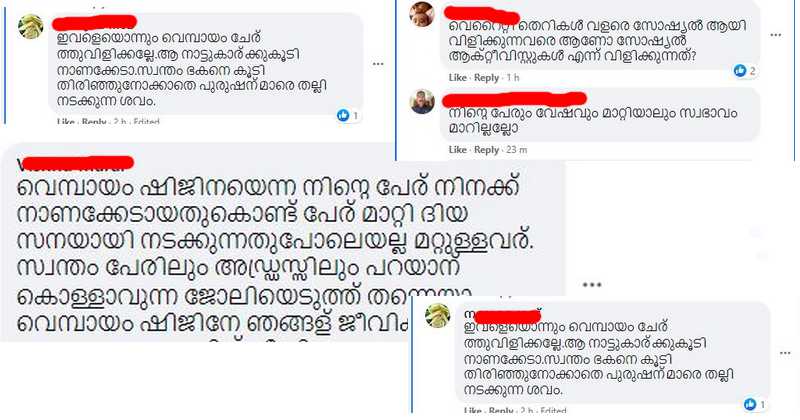Open the '1 h' timestamp link
The height and width of the screenshot is (420, 800).
[513, 78]
